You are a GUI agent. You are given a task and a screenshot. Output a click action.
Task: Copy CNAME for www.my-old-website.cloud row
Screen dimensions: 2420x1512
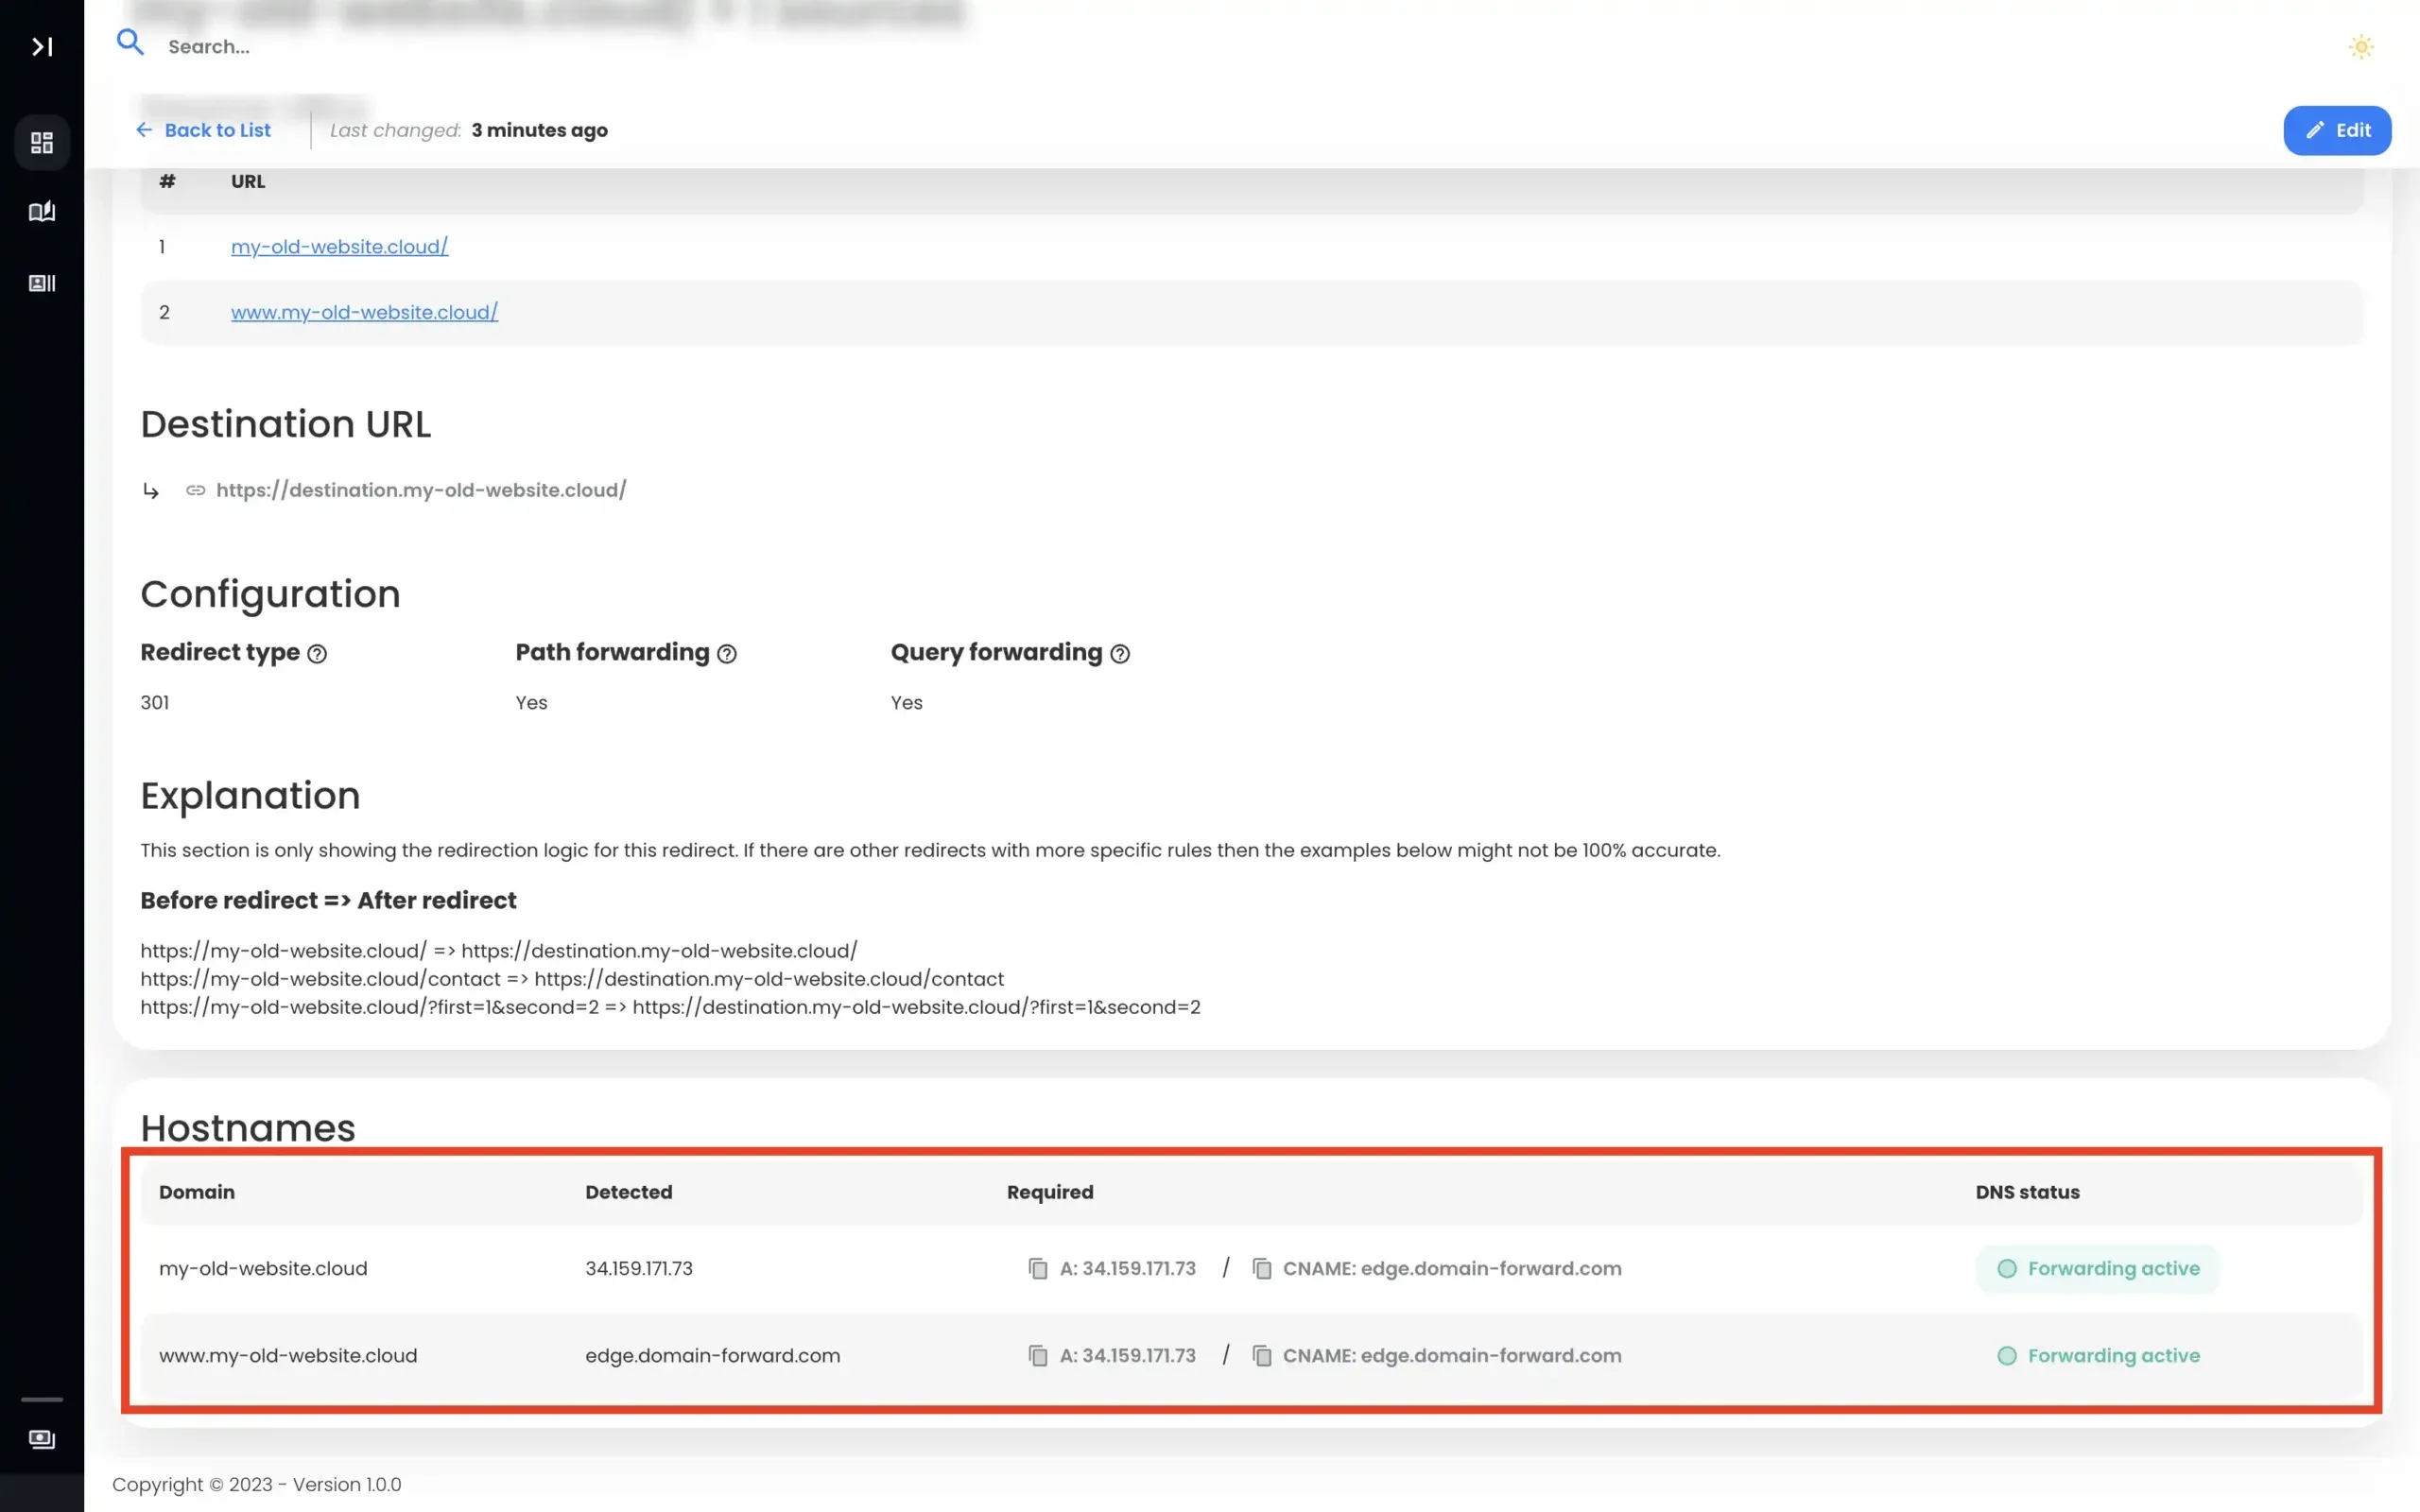[x=1261, y=1355]
